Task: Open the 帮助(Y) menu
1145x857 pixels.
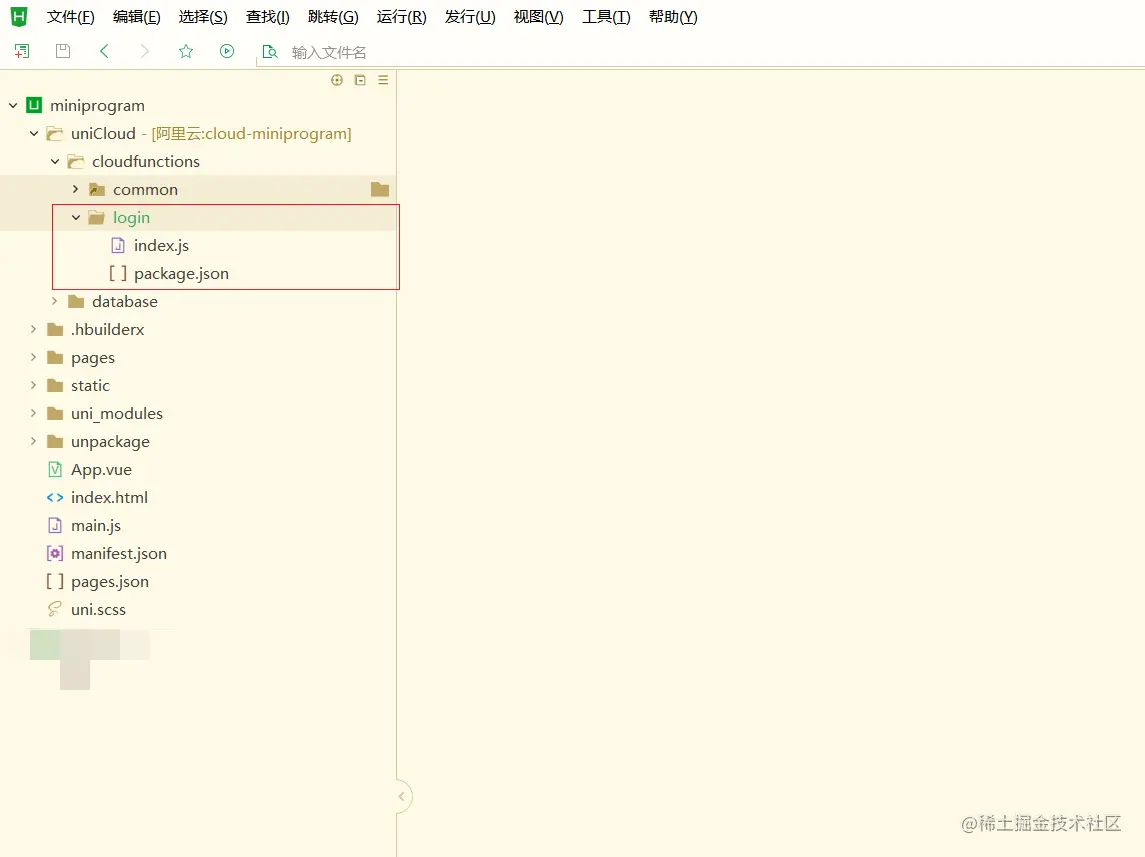Action: click(673, 17)
